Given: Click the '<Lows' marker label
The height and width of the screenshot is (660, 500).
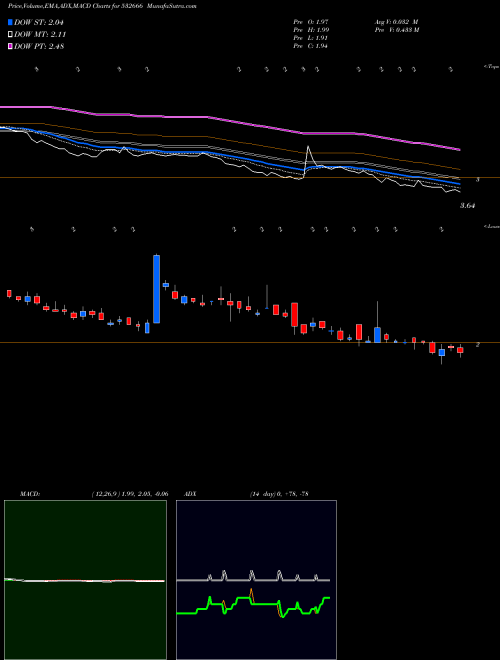Looking at the screenshot, I should [x=492, y=226].
